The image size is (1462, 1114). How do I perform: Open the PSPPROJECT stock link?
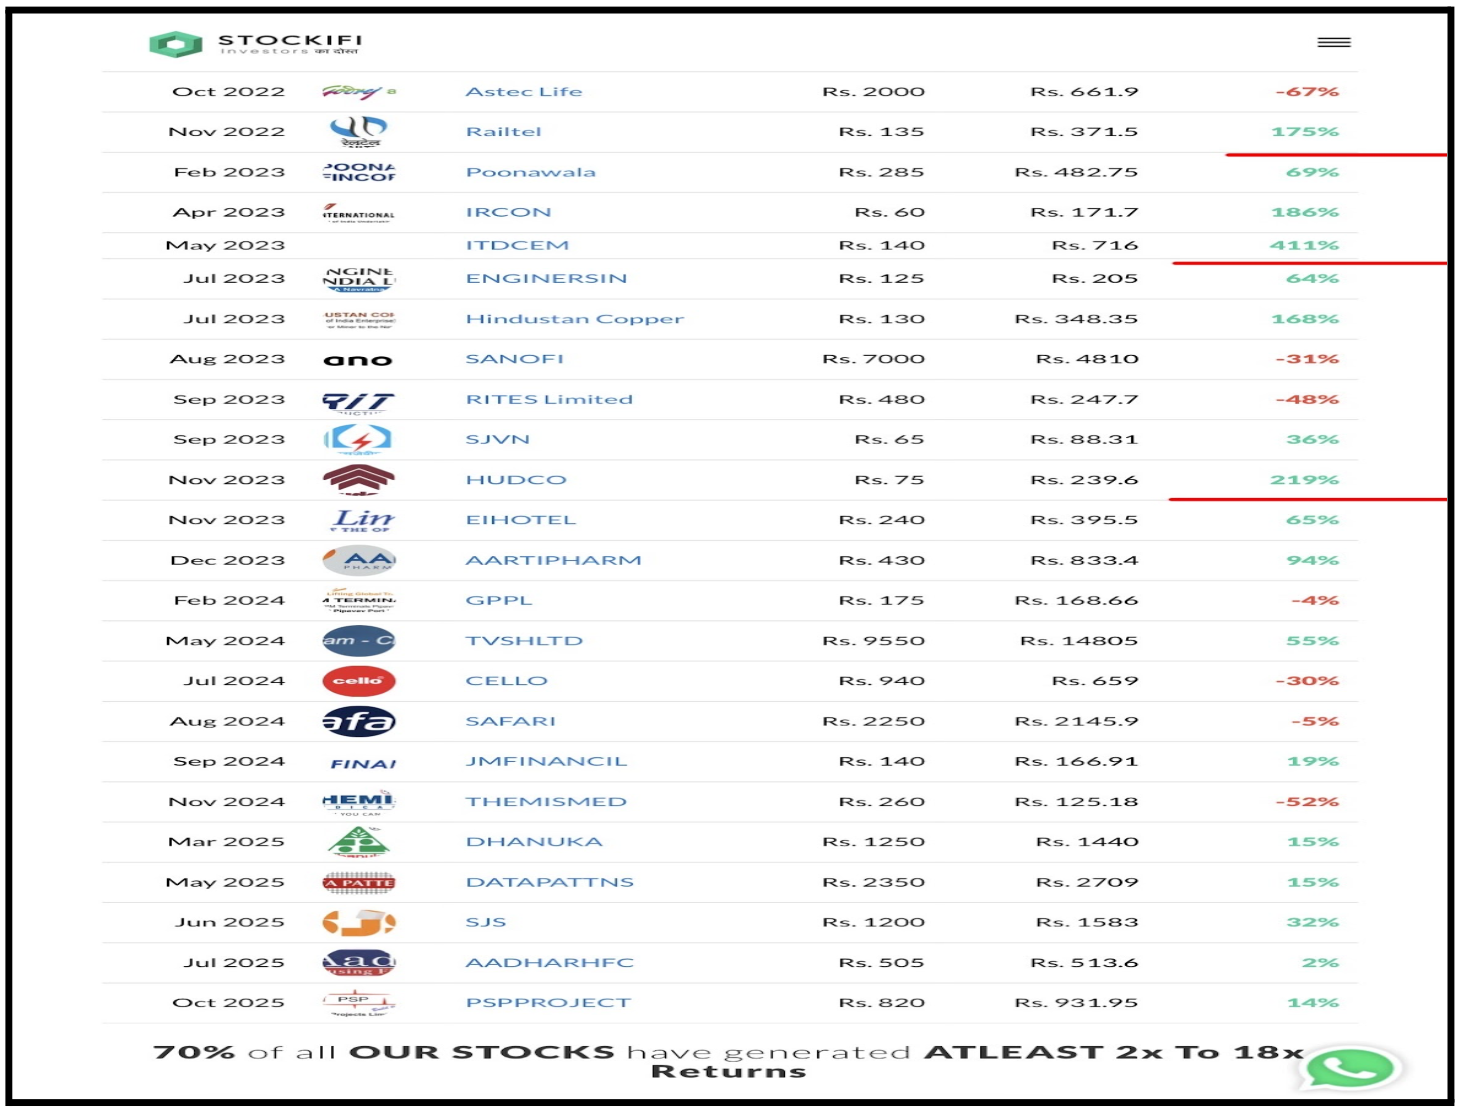tap(549, 1003)
